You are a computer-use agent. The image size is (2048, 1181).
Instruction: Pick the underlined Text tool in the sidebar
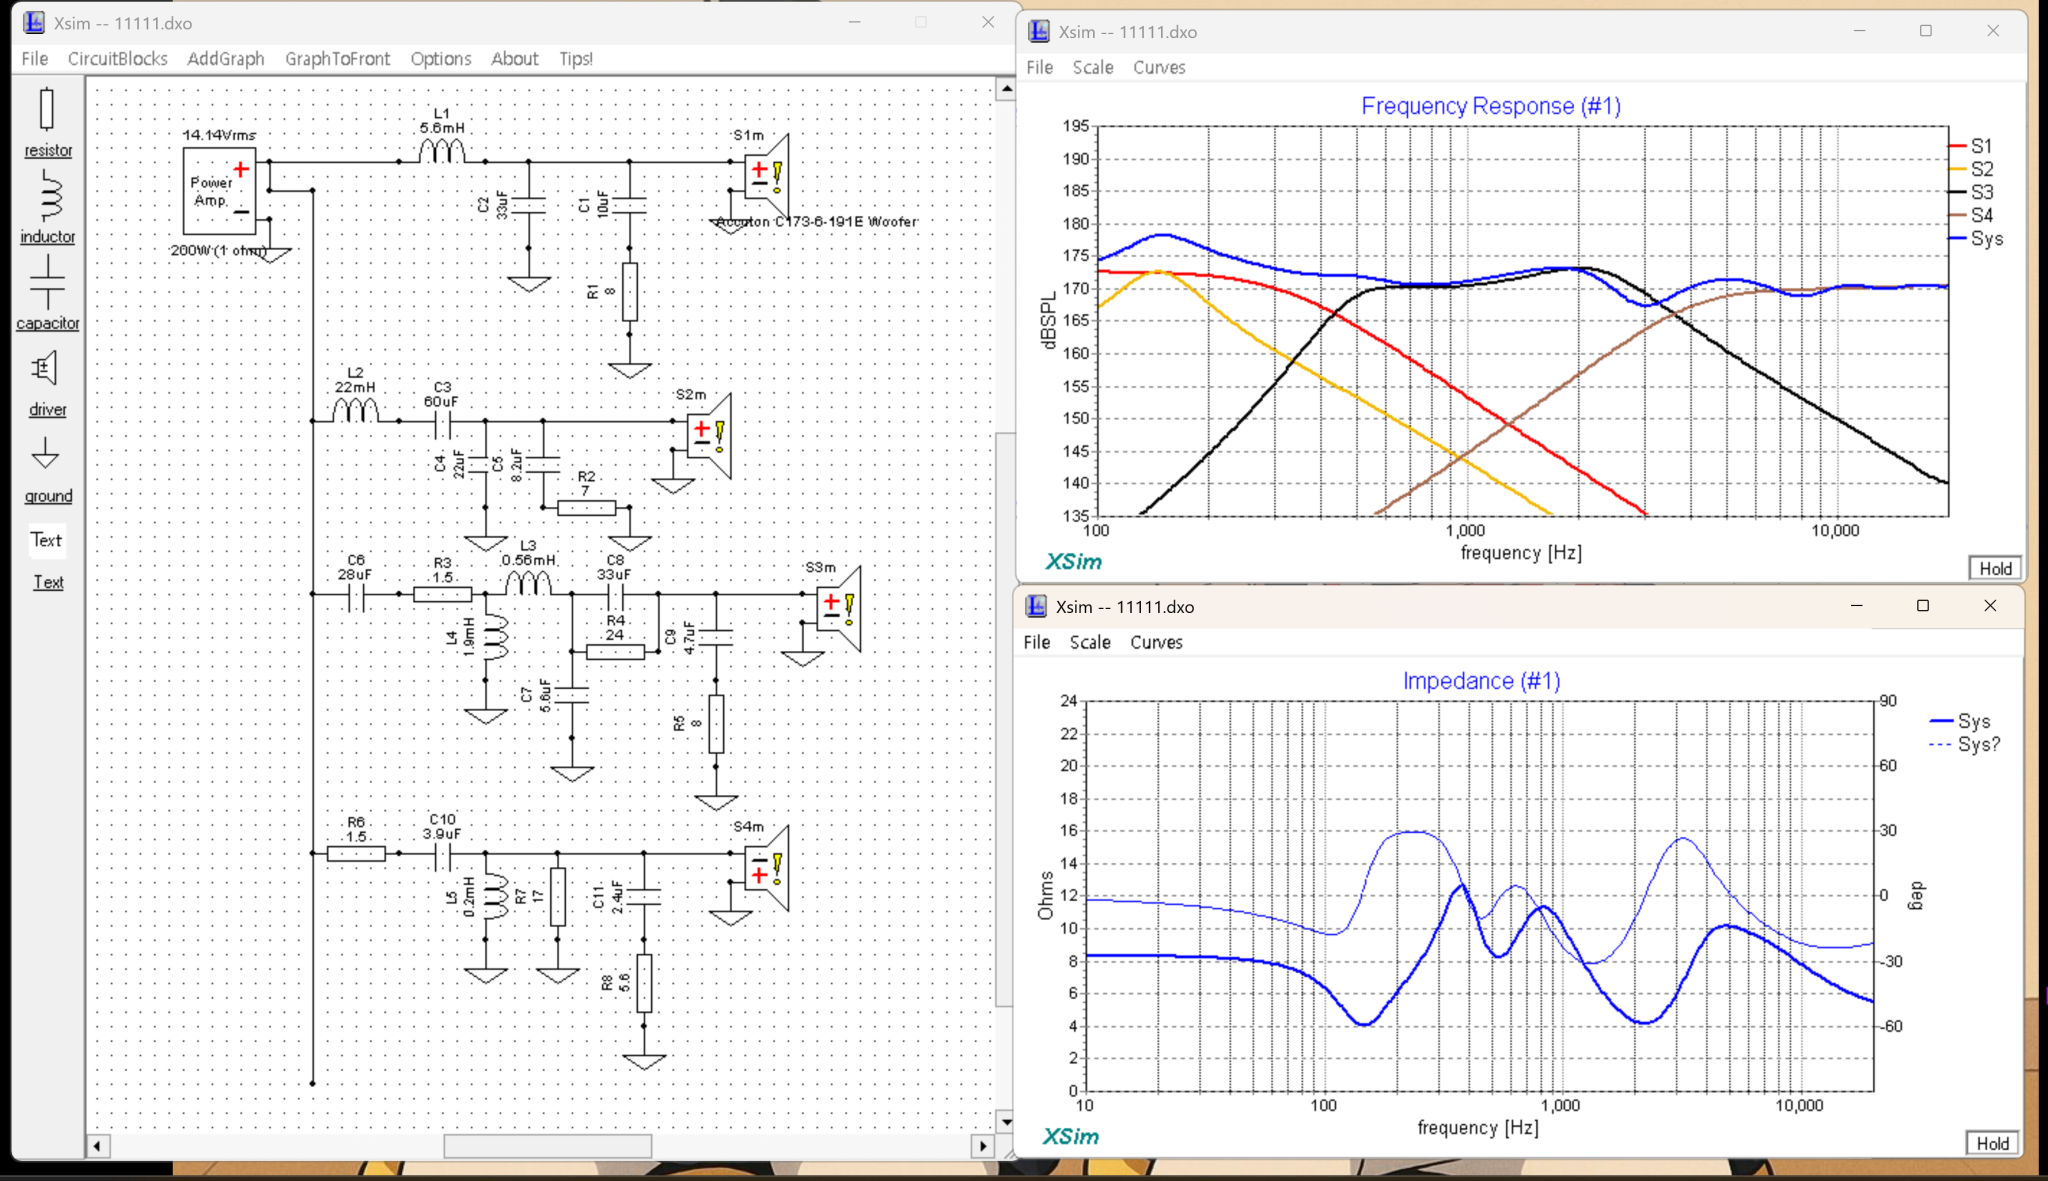click(x=48, y=582)
